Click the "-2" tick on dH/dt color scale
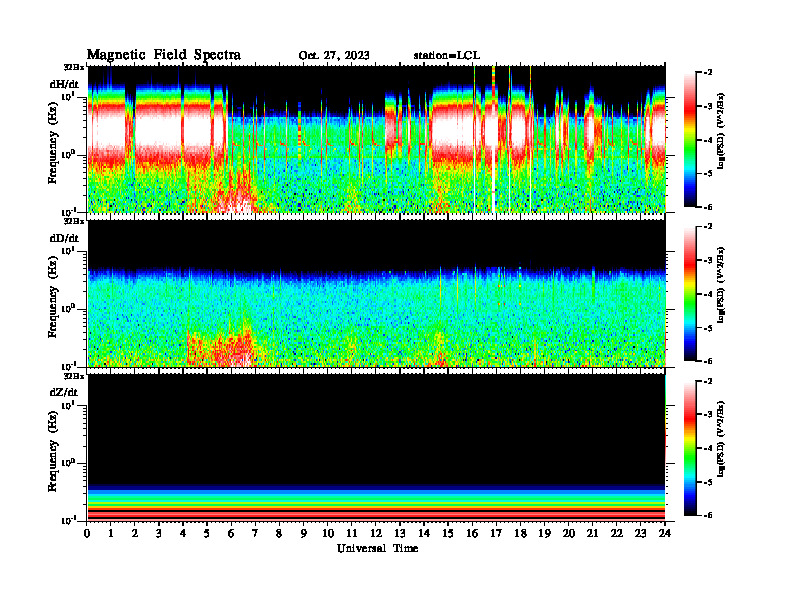The width and height of the screenshot is (792, 612). coord(708,73)
